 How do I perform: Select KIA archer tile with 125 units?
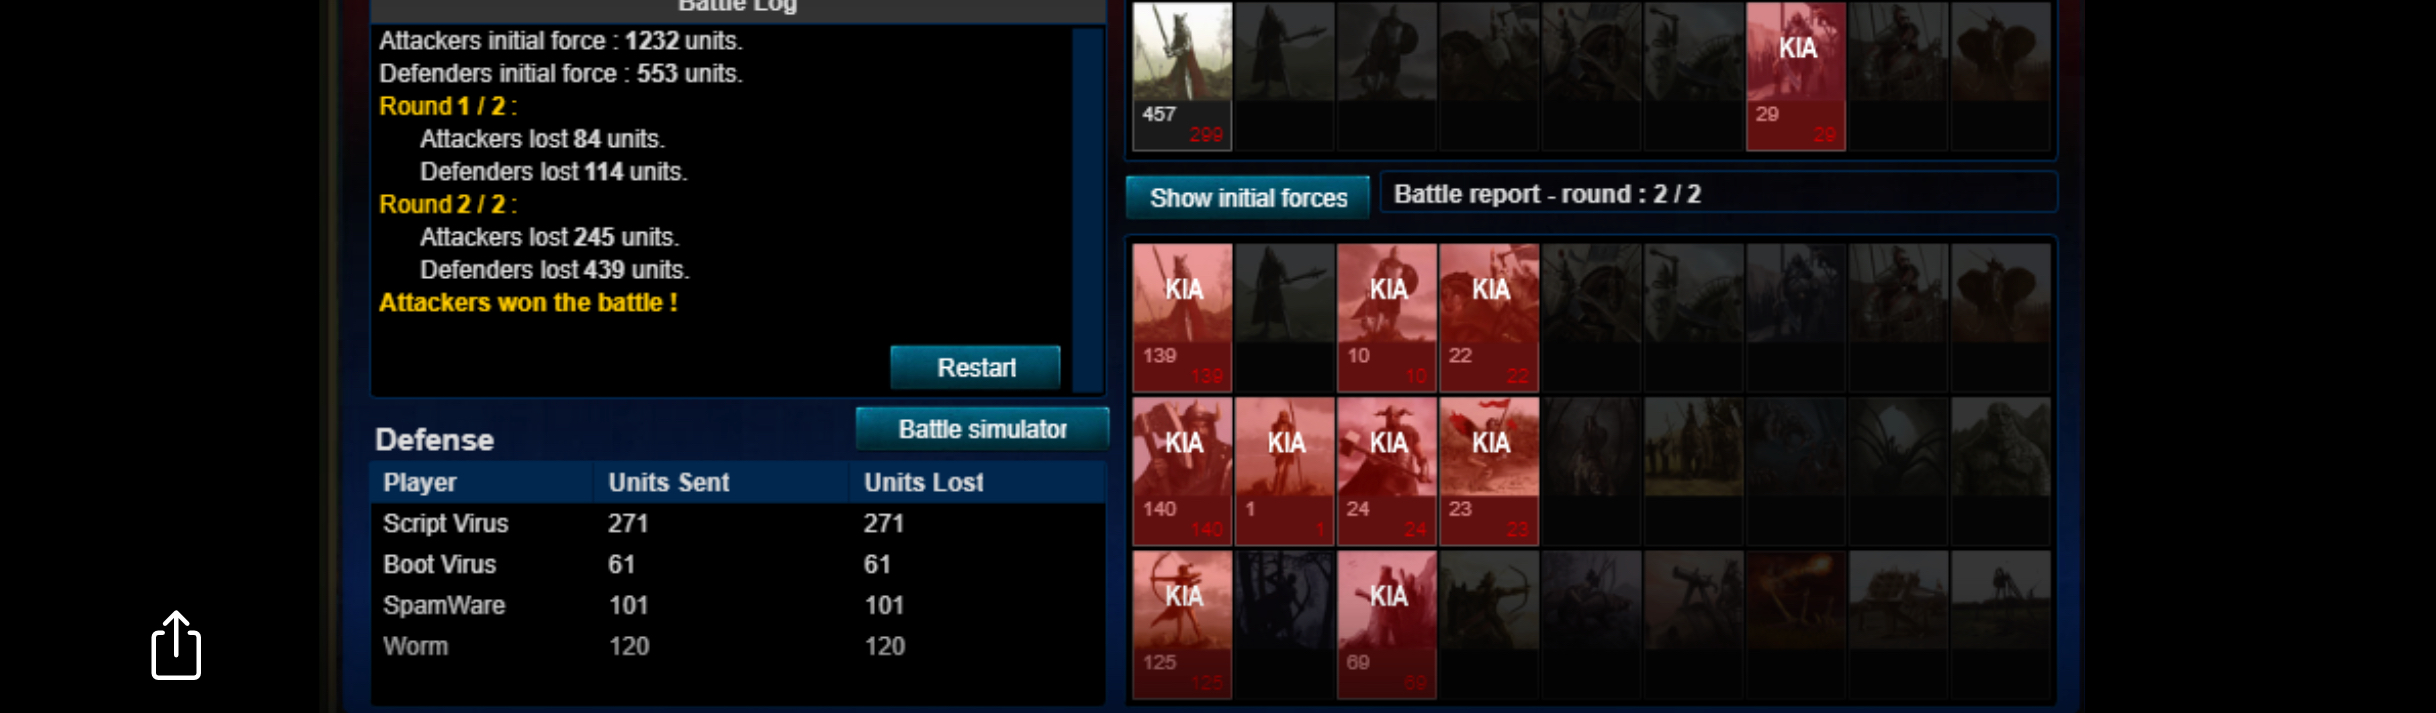pyautogui.click(x=1182, y=625)
